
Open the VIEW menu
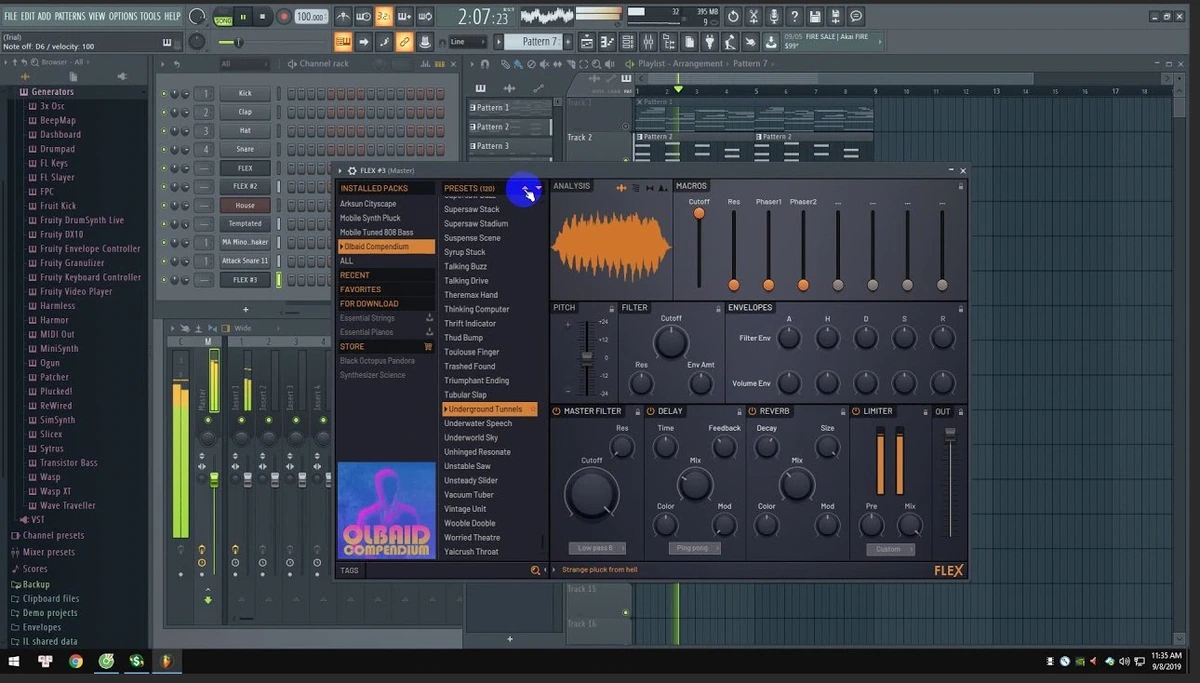pos(96,17)
